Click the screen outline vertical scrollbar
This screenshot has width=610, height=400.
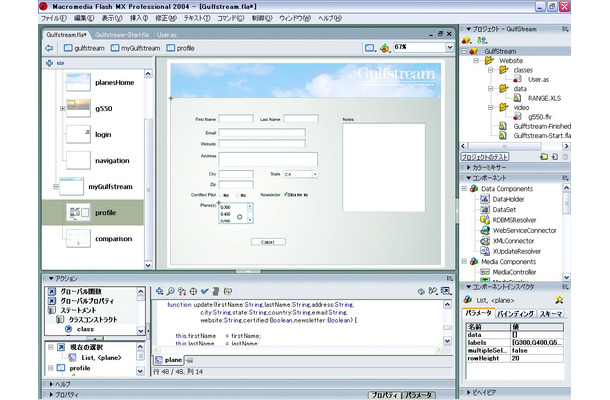148,169
